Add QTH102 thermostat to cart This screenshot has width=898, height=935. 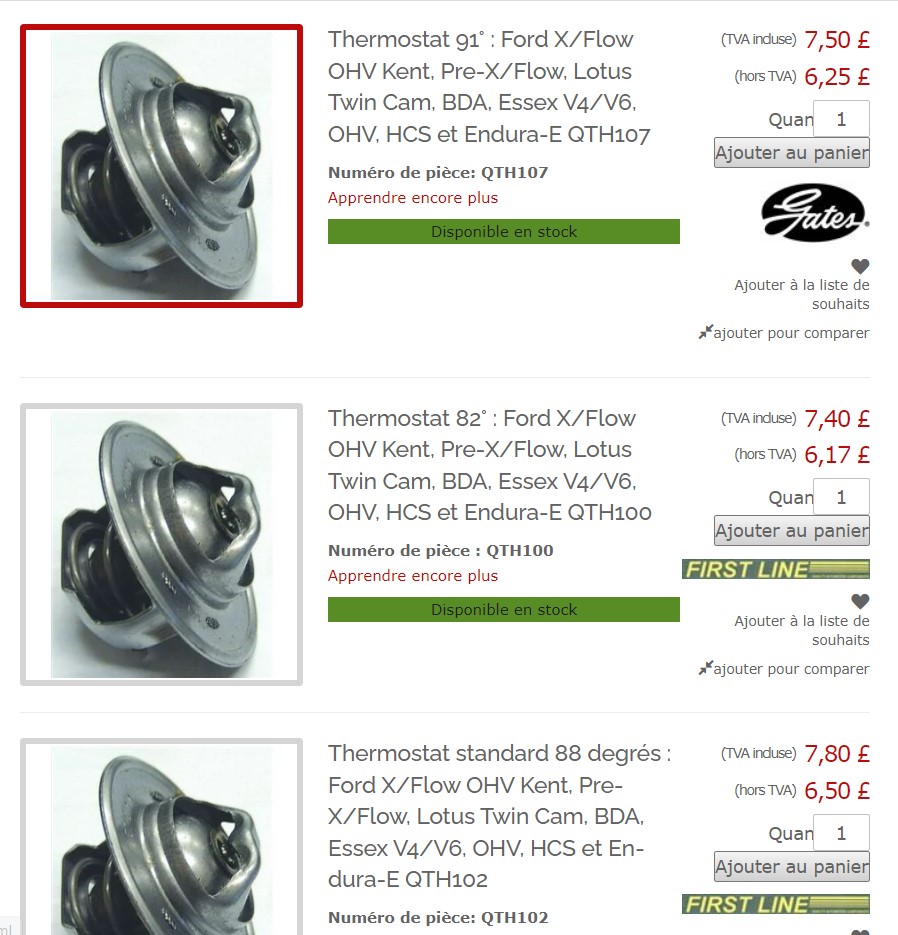pos(792,866)
